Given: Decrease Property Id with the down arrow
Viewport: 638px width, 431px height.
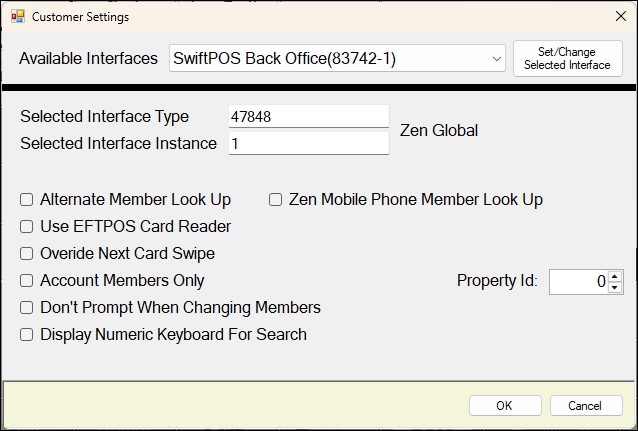Looking at the screenshot, I should coord(615,288).
